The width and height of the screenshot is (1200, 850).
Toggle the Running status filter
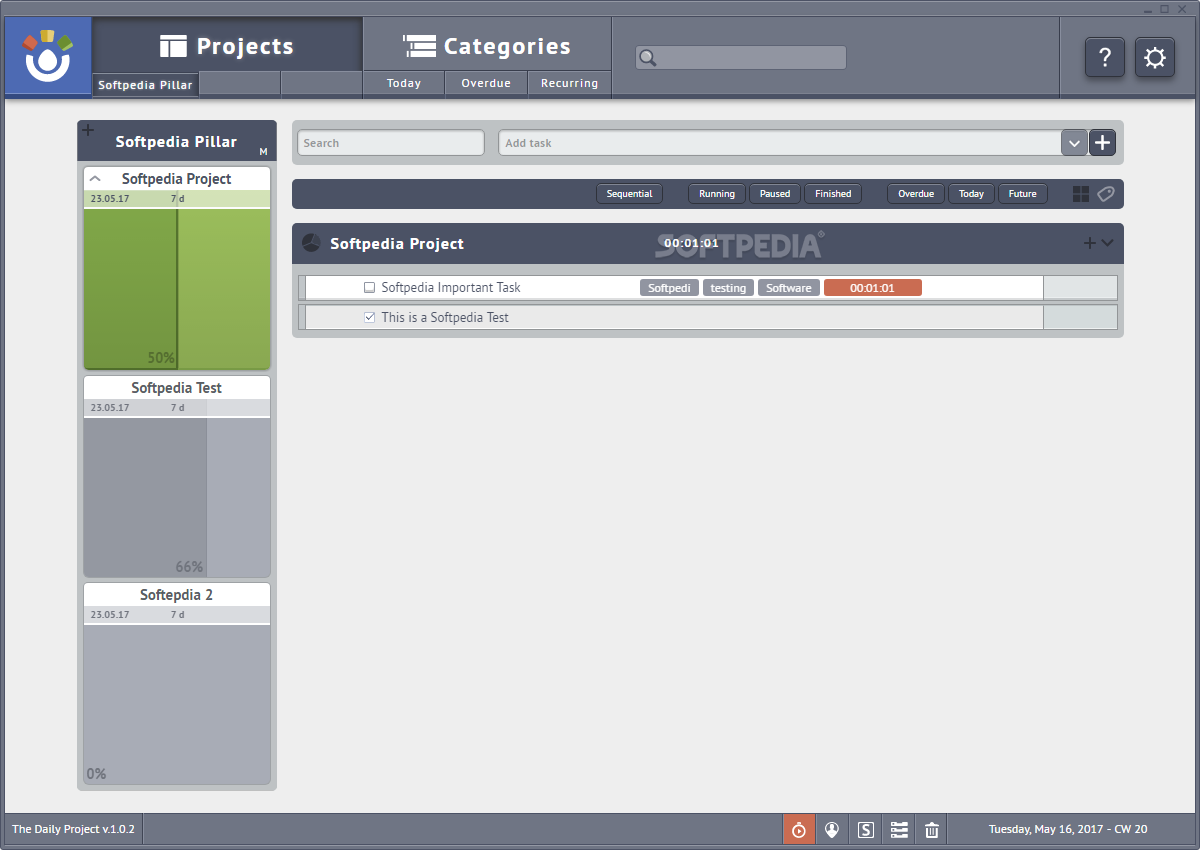[x=717, y=194]
